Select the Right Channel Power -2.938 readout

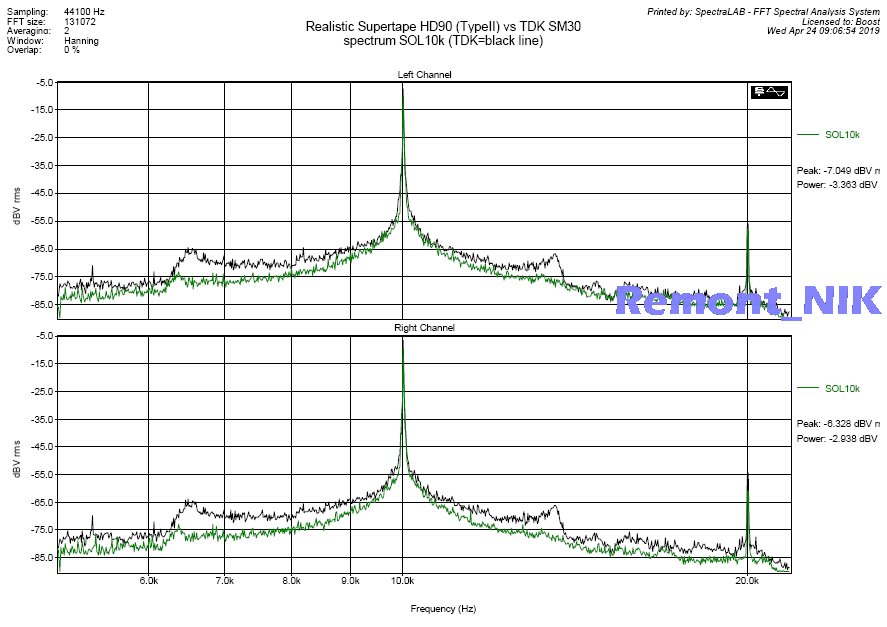coord(836,438)
